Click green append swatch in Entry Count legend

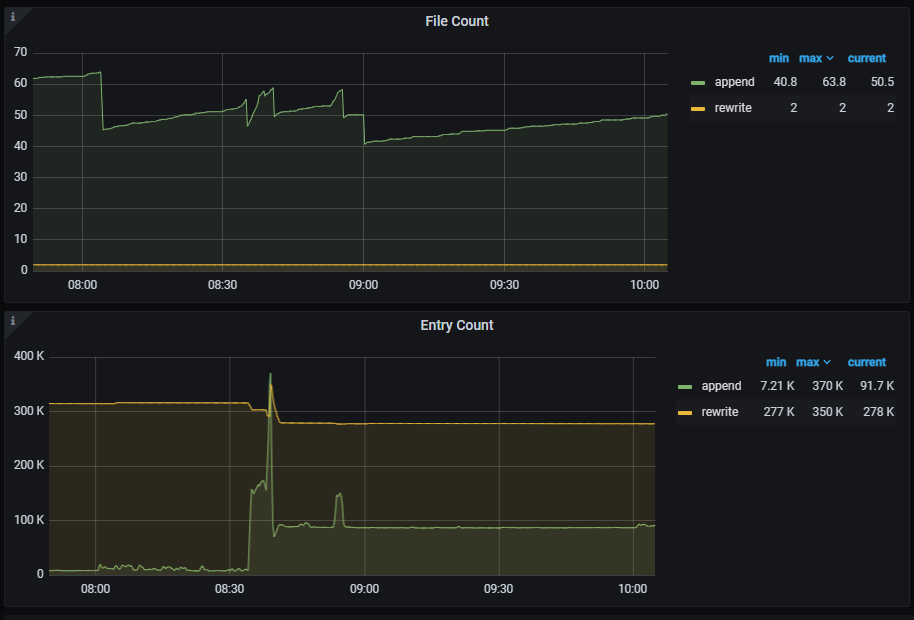685,386
